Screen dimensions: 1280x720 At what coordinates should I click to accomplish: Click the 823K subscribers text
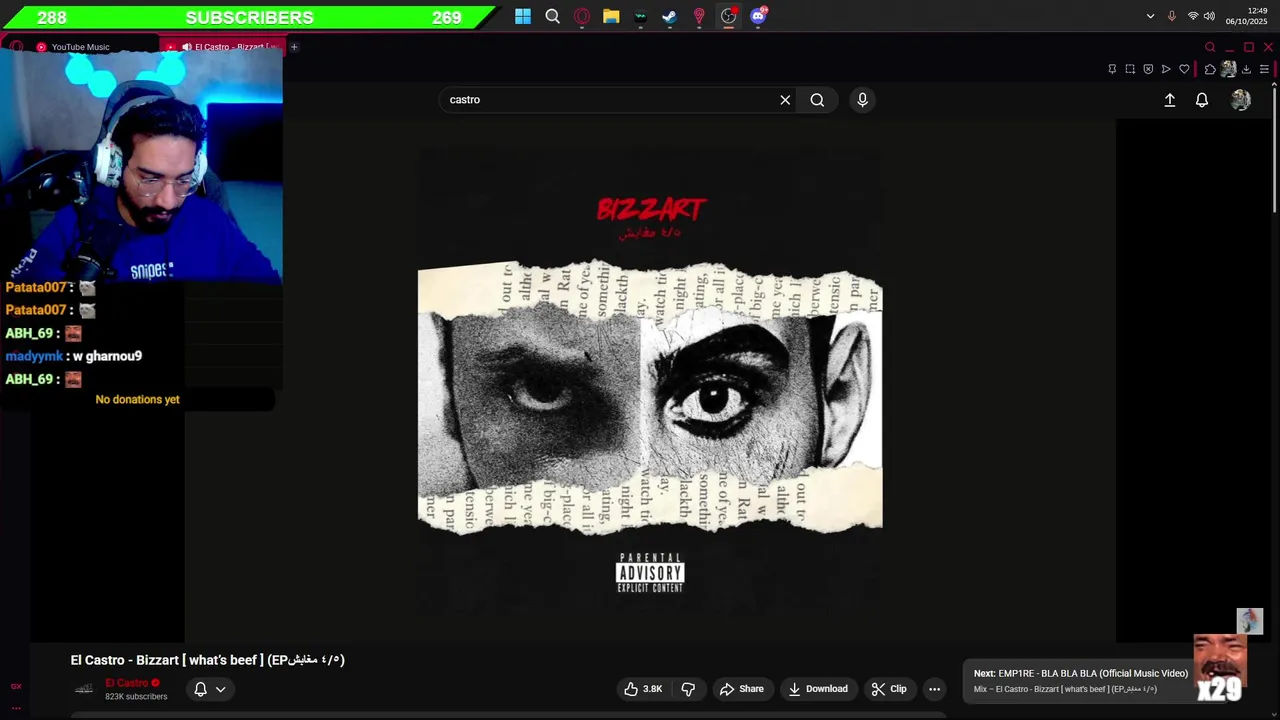[x=136, y=696]
